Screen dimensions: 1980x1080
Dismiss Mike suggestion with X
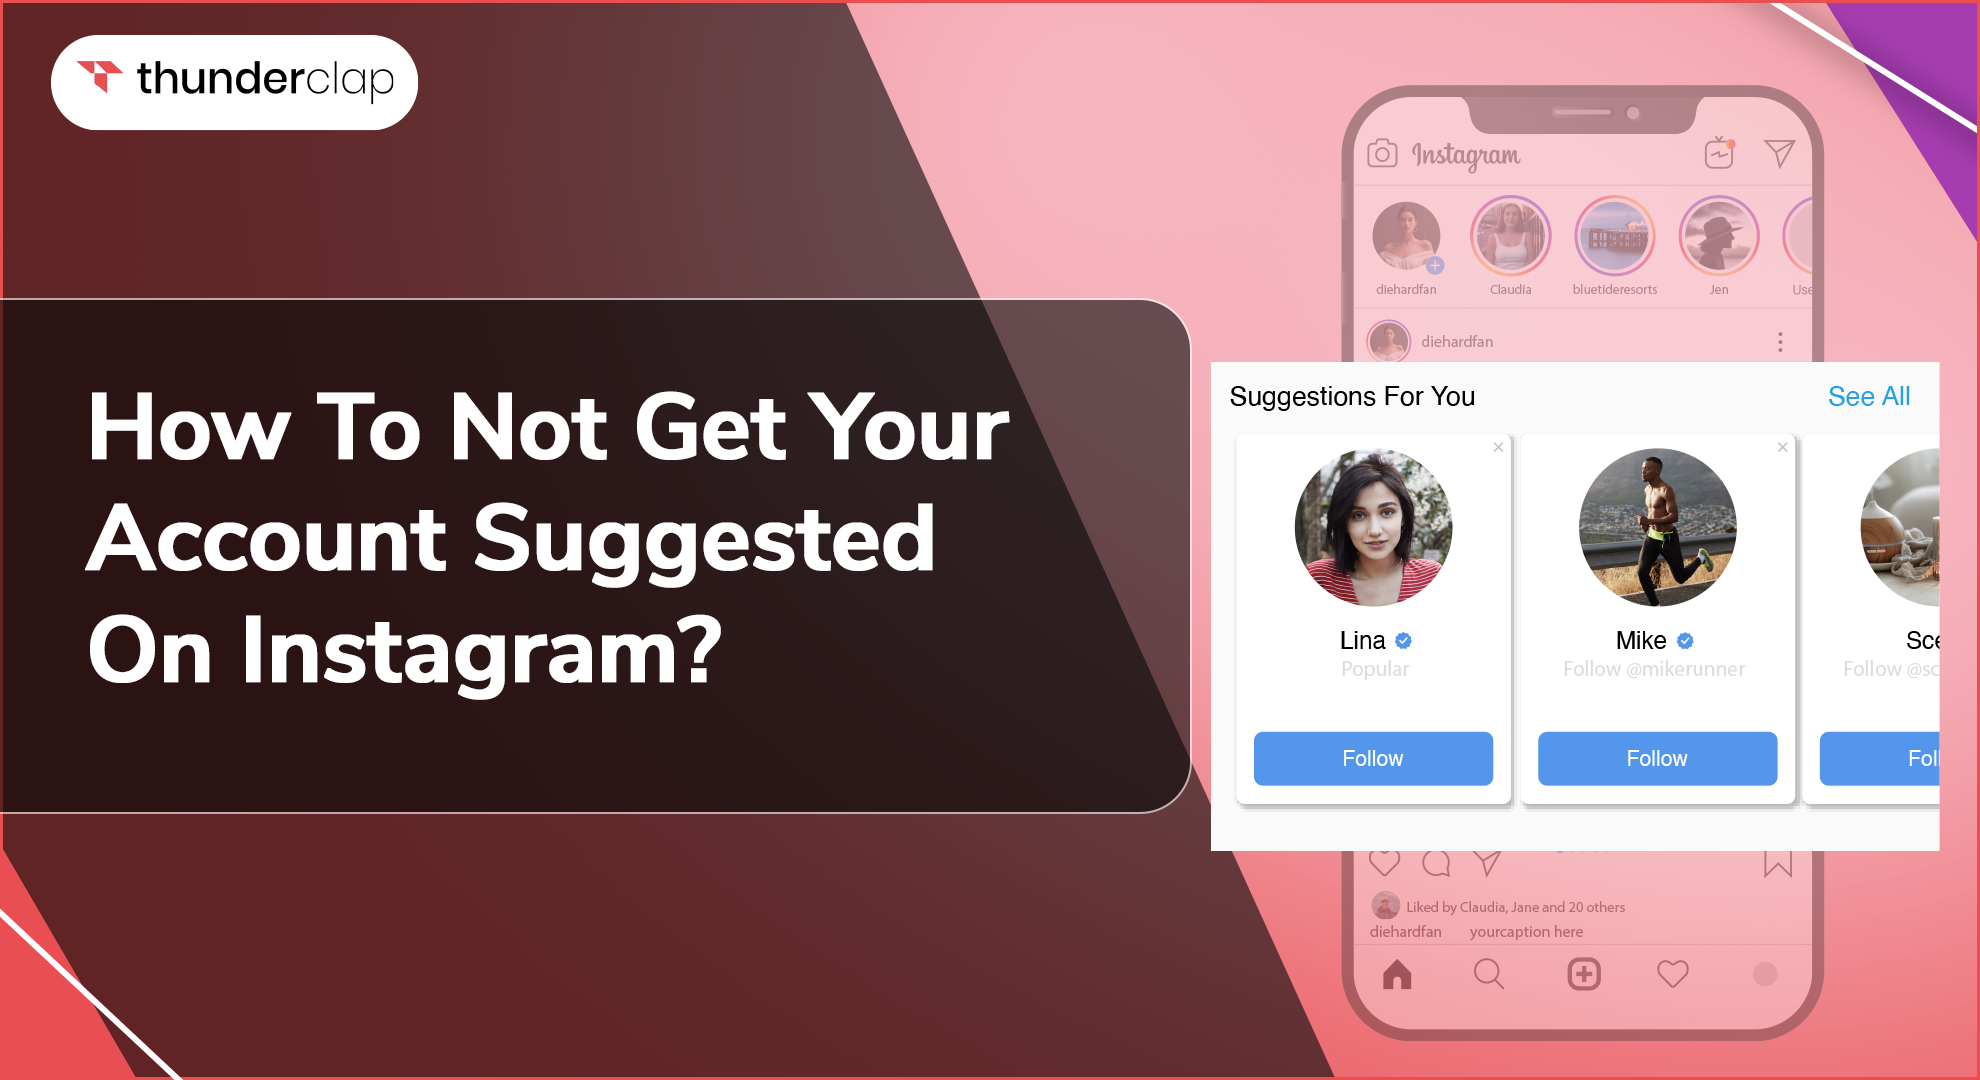(1783, 447)
